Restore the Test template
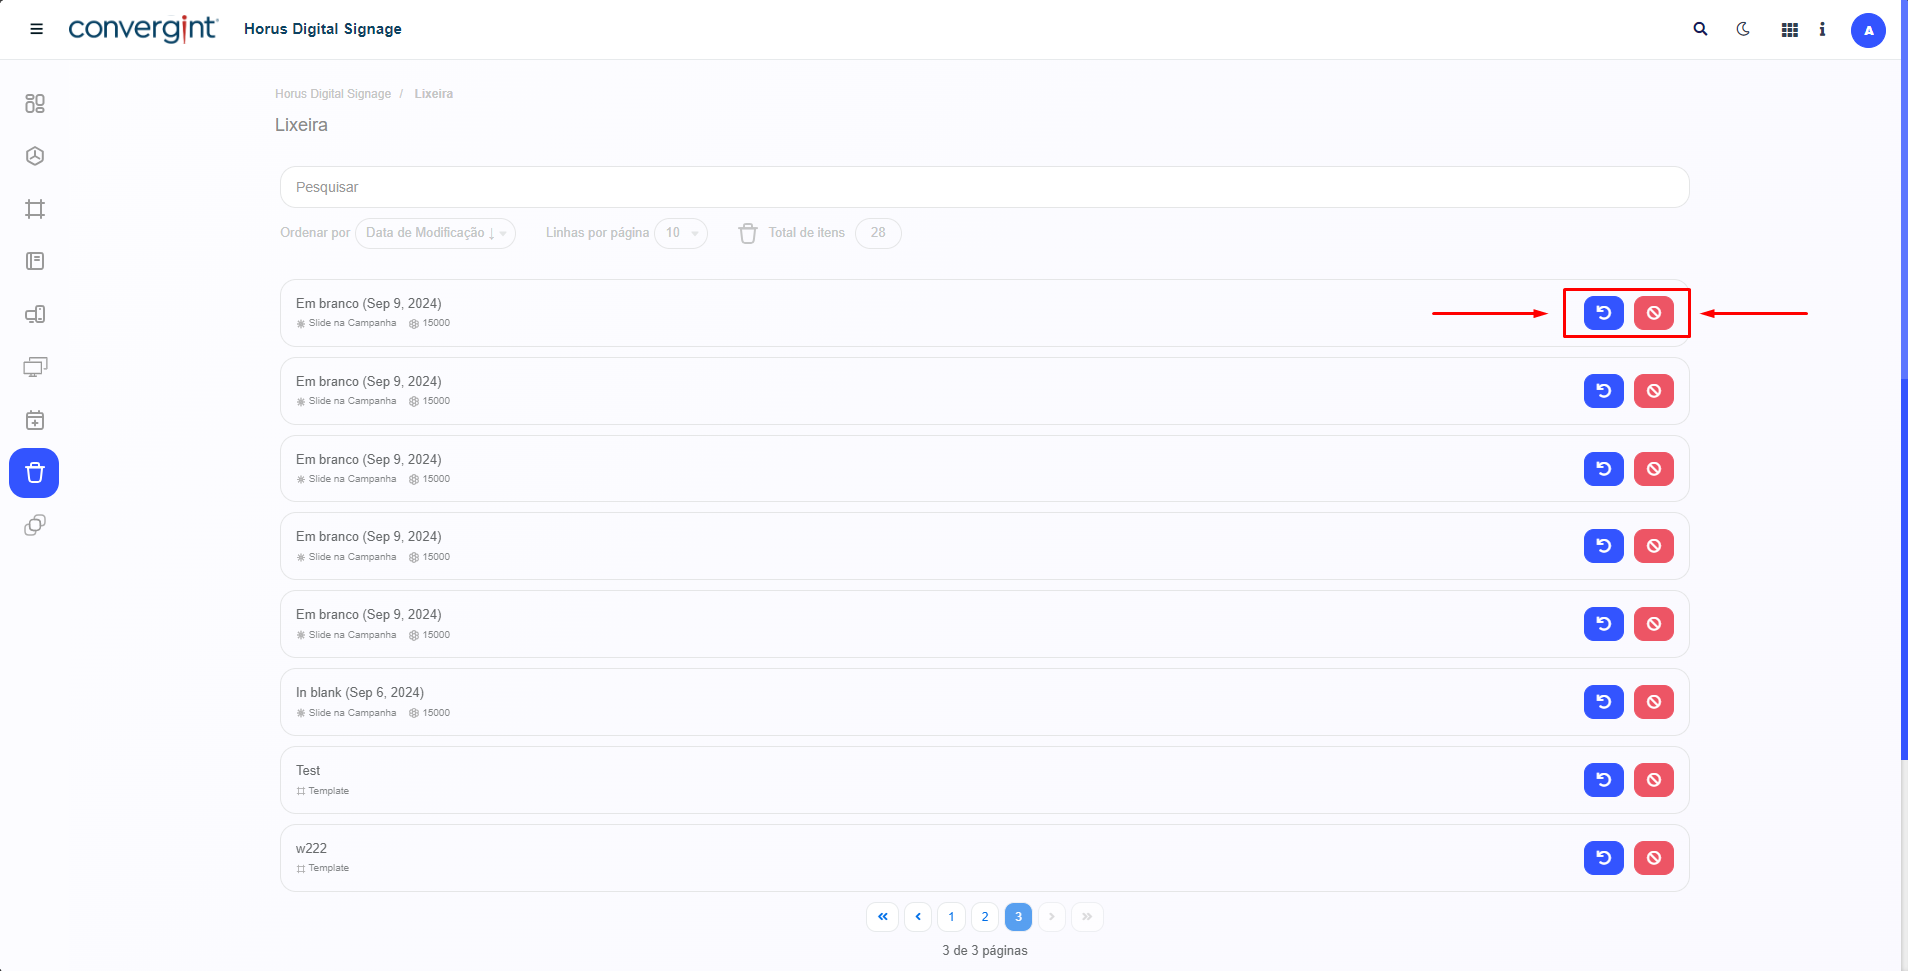Image resolution: width=1908 pixels, height=971 pixels. pyautogui.click(x=1603, y=780)
